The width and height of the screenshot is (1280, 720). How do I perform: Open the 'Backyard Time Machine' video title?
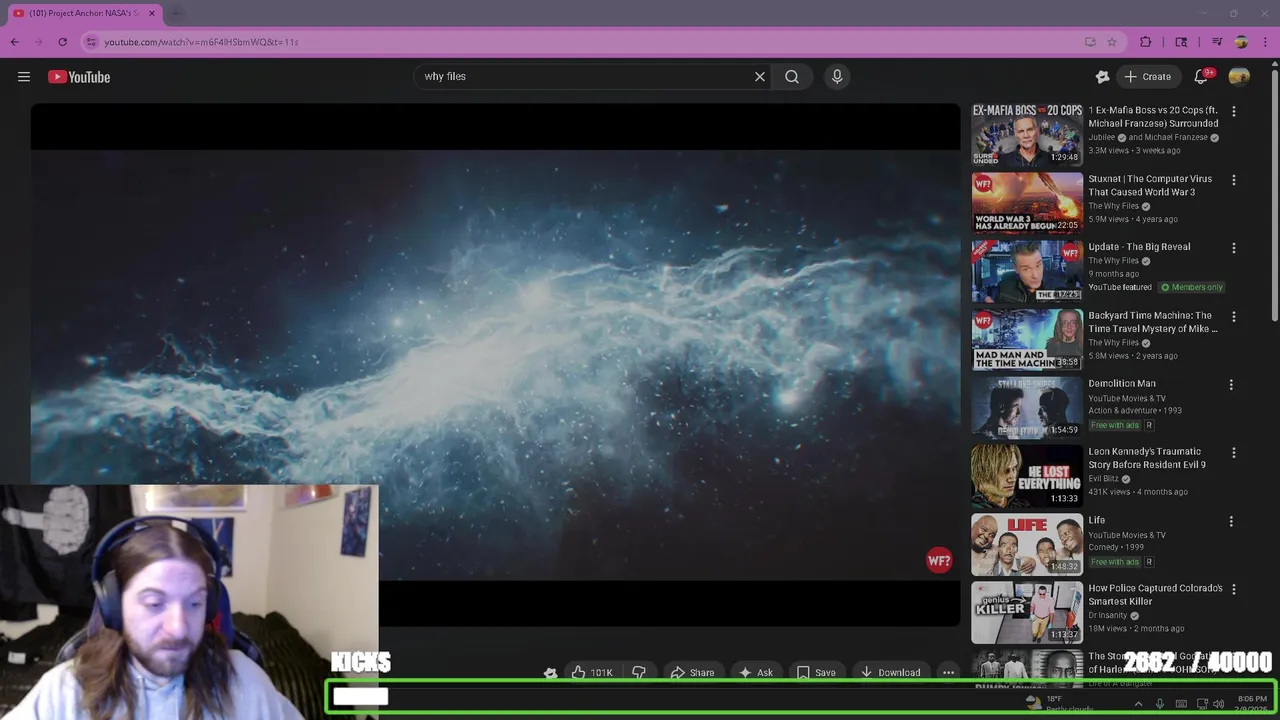pyautogui.click(x=1153, y=322)
